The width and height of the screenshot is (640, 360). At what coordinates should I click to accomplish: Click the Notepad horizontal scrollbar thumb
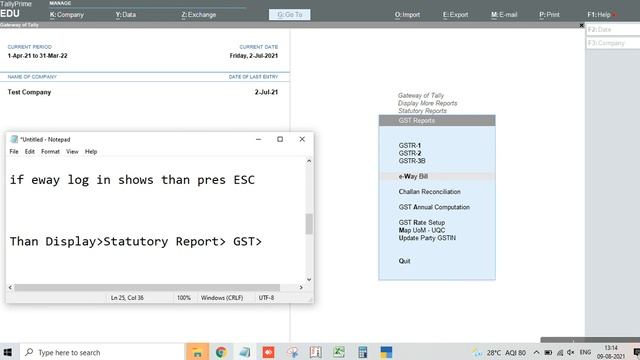(x=147, y=287)
